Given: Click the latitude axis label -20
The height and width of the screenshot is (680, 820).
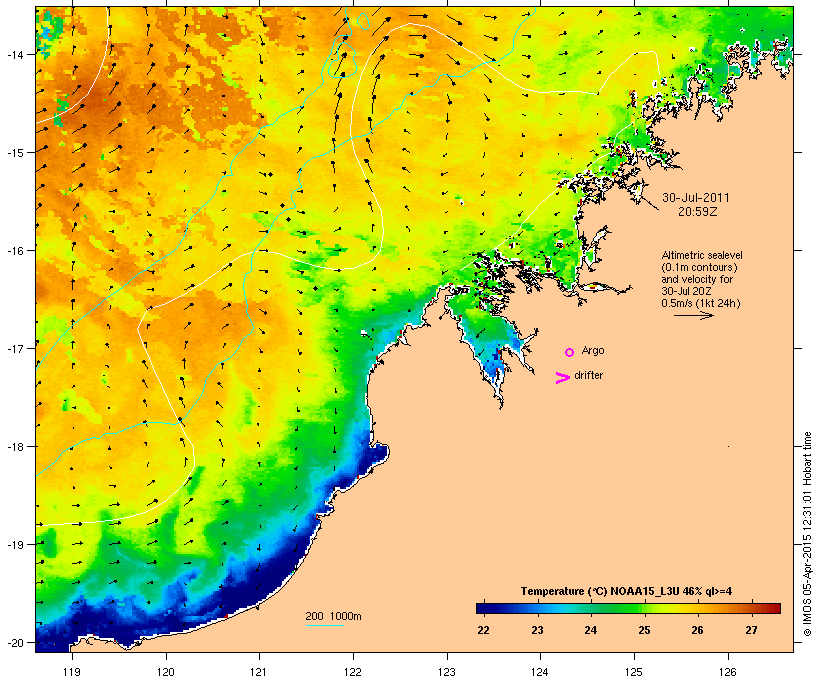Looking at the screenshot, I should point(15,642).
